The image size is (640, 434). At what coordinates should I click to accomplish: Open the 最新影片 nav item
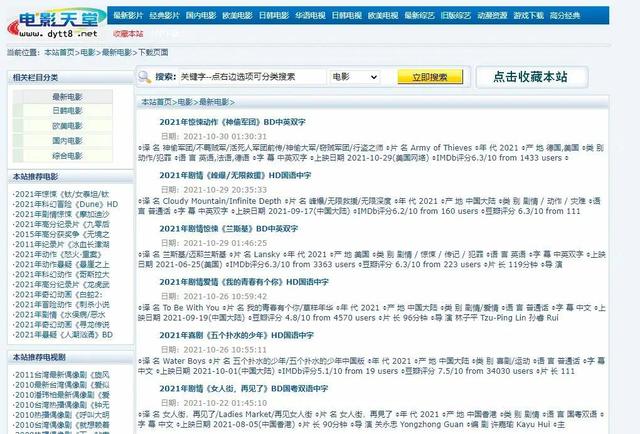128,16
